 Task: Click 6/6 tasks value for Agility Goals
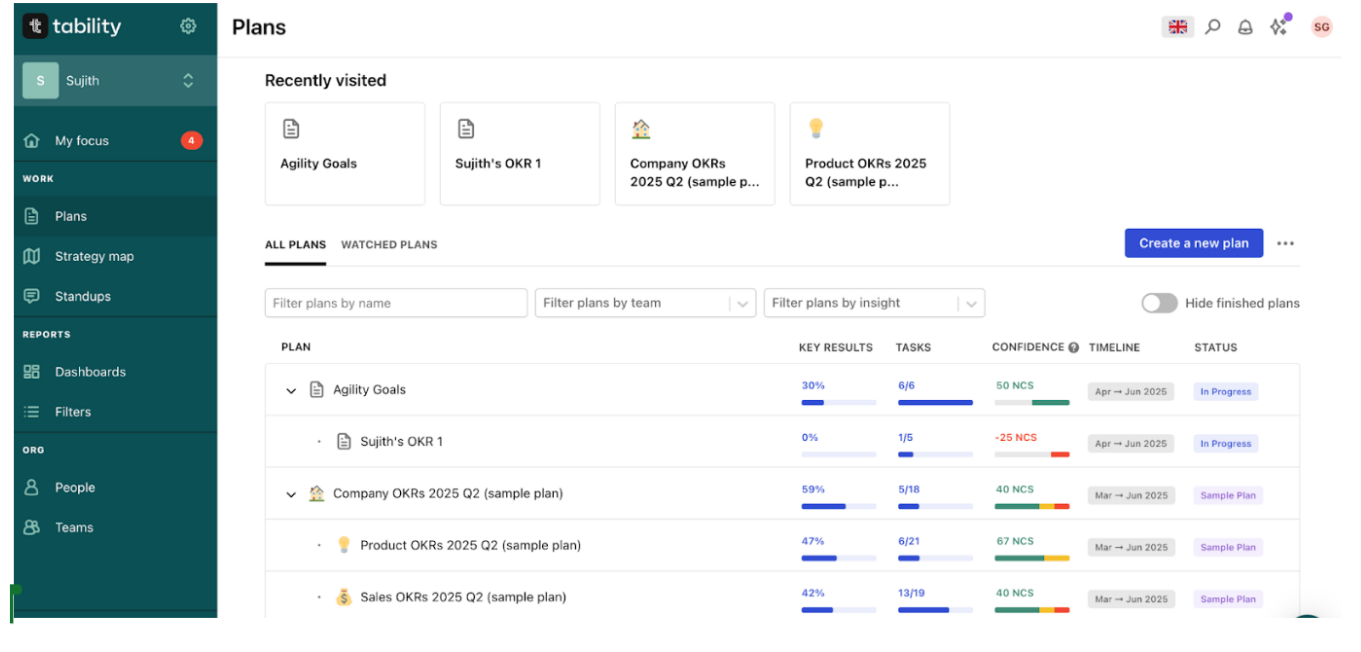coord(906,385)
